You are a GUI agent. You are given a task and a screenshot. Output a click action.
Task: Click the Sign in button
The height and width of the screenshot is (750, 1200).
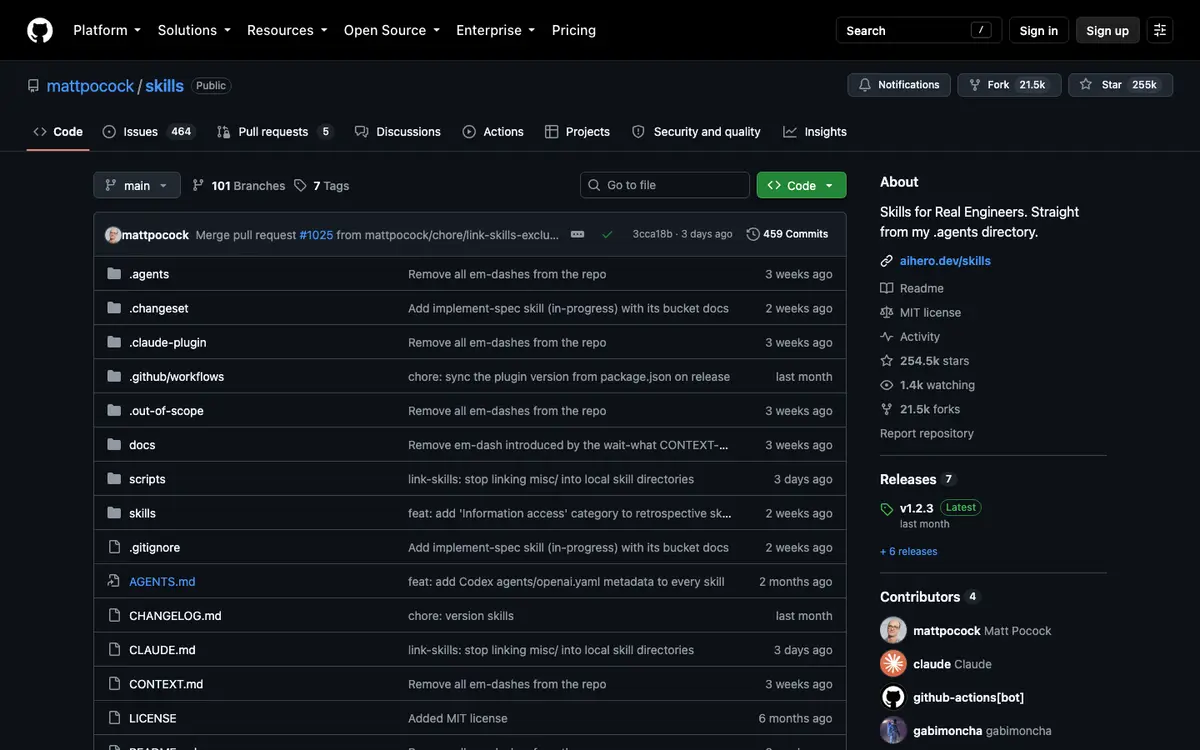coord(1039,30)
